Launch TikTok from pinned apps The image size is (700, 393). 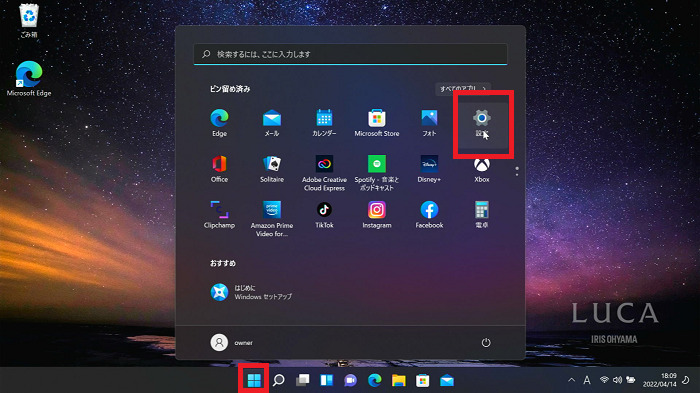click(324, 215)
